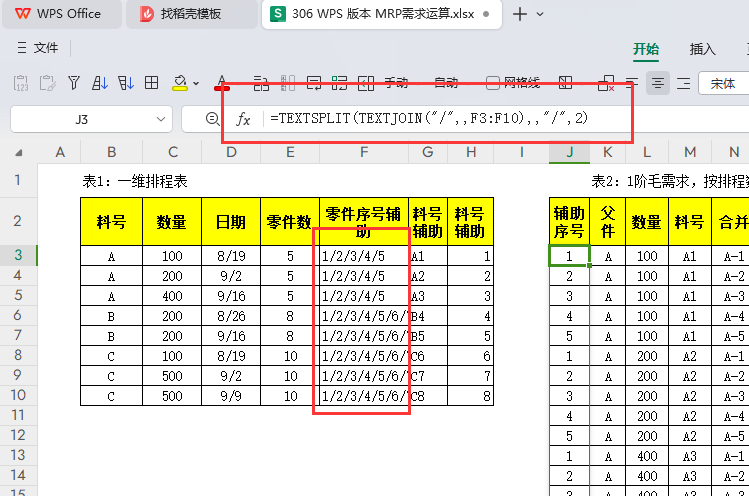The width and height of the screenshot is (749, 496).
Task: Toggle the filter funnel icon
Action: point(74,83)
